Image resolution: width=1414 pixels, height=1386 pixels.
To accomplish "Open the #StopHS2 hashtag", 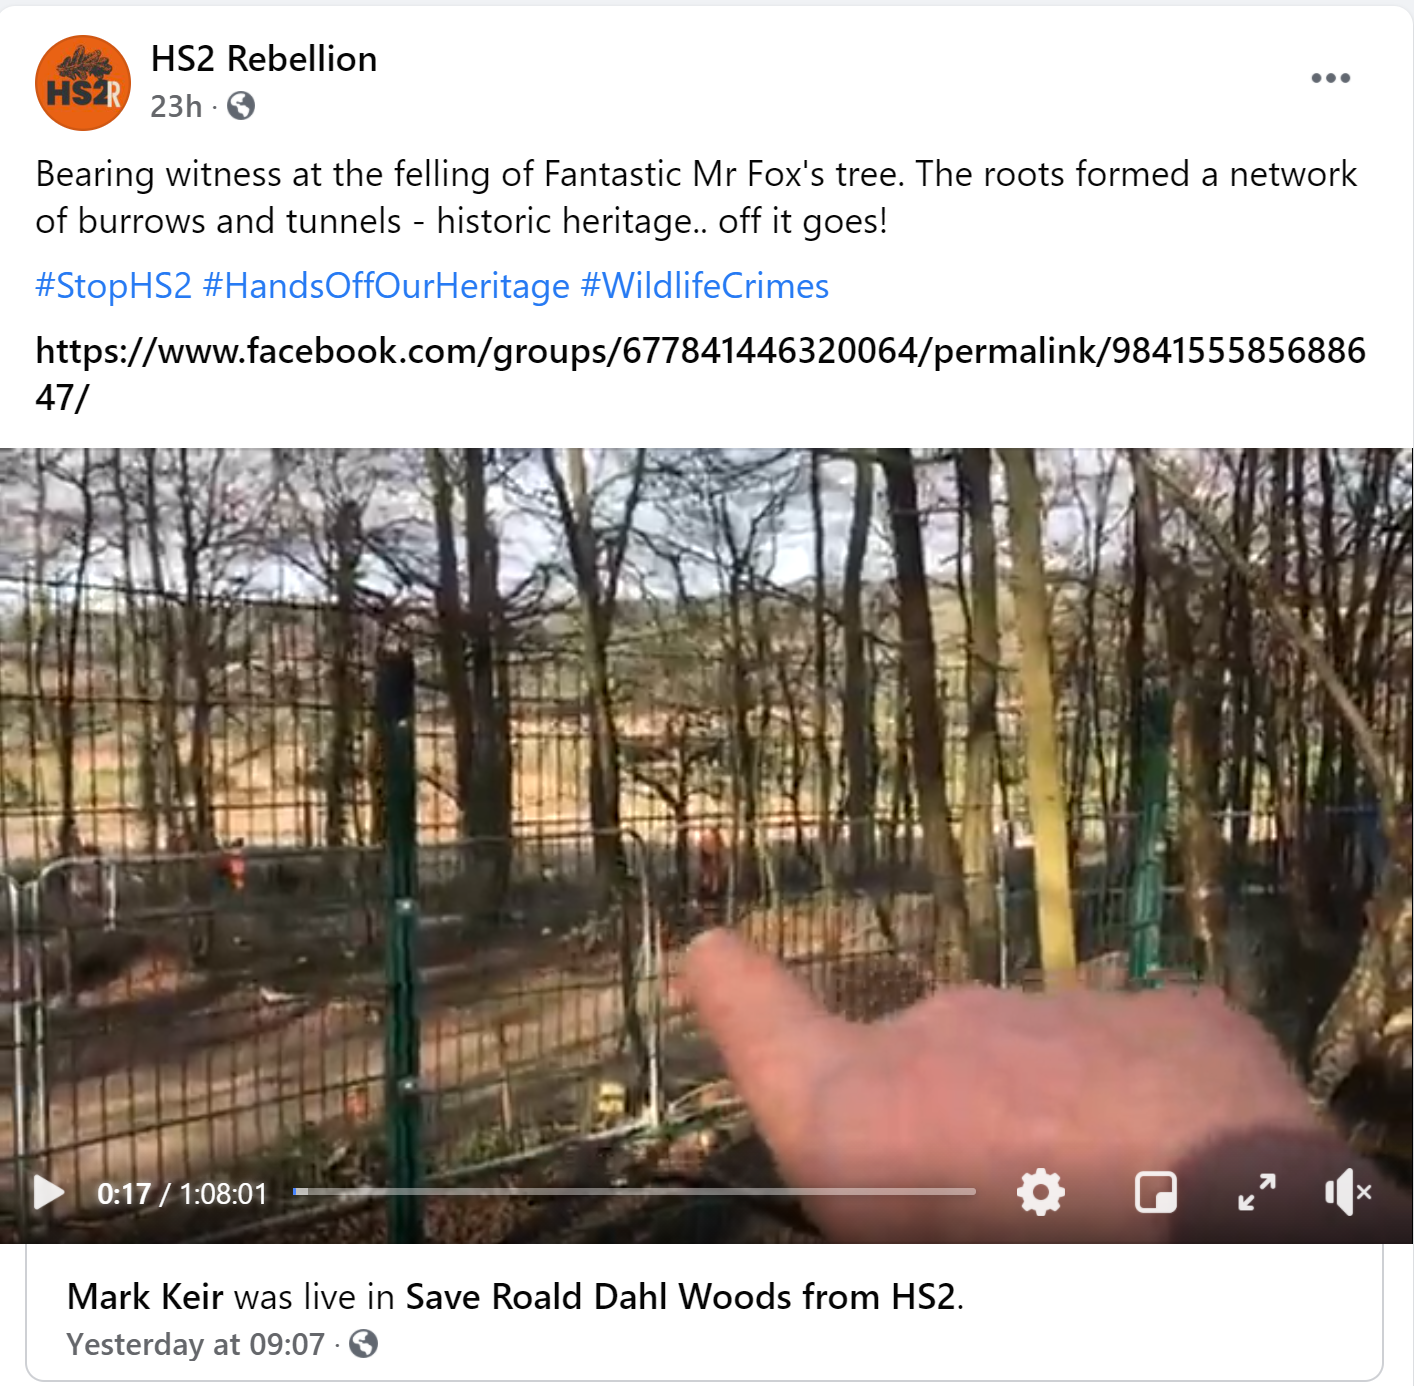I will tap(114, 286).
